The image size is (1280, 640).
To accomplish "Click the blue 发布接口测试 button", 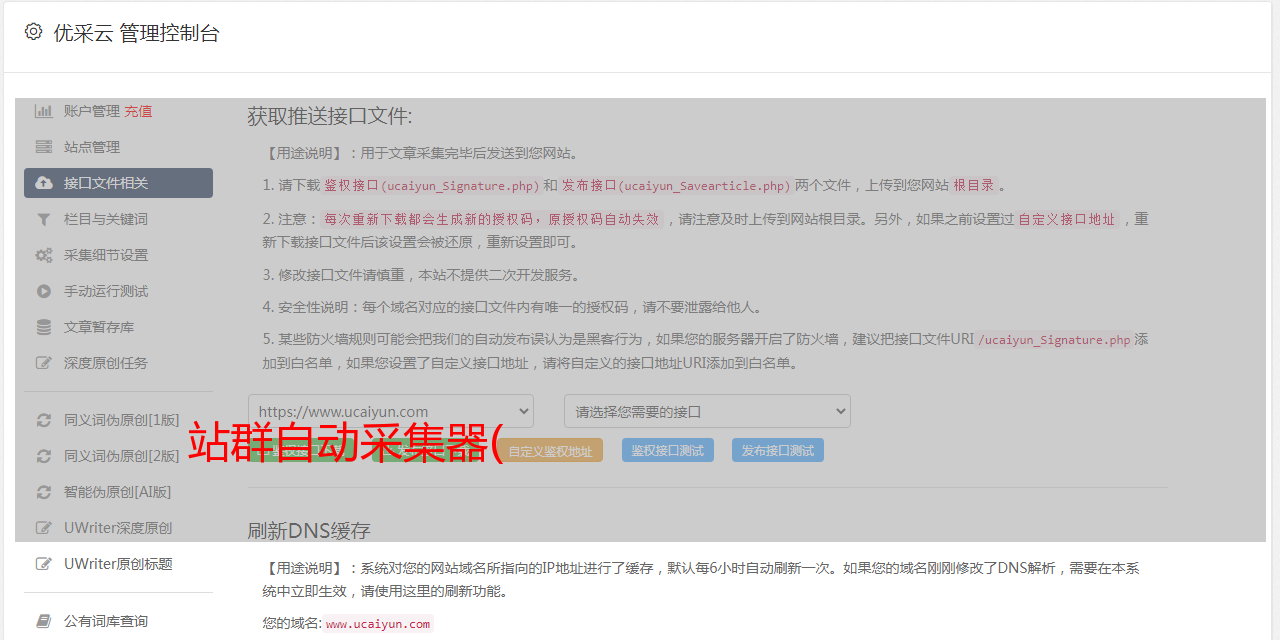I will click(778, 450).
